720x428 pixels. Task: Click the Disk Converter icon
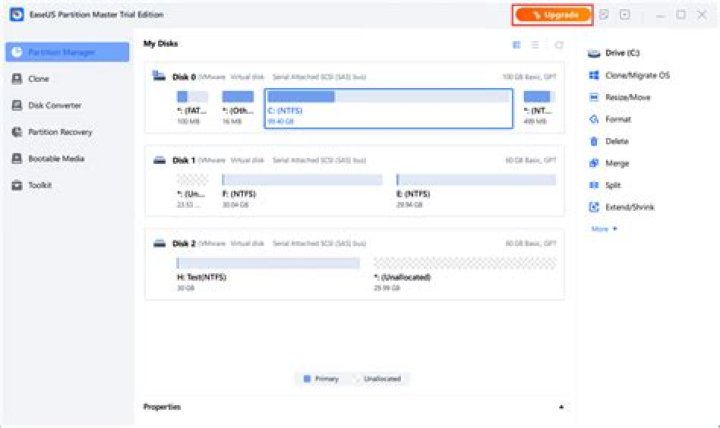click(17, 106)
